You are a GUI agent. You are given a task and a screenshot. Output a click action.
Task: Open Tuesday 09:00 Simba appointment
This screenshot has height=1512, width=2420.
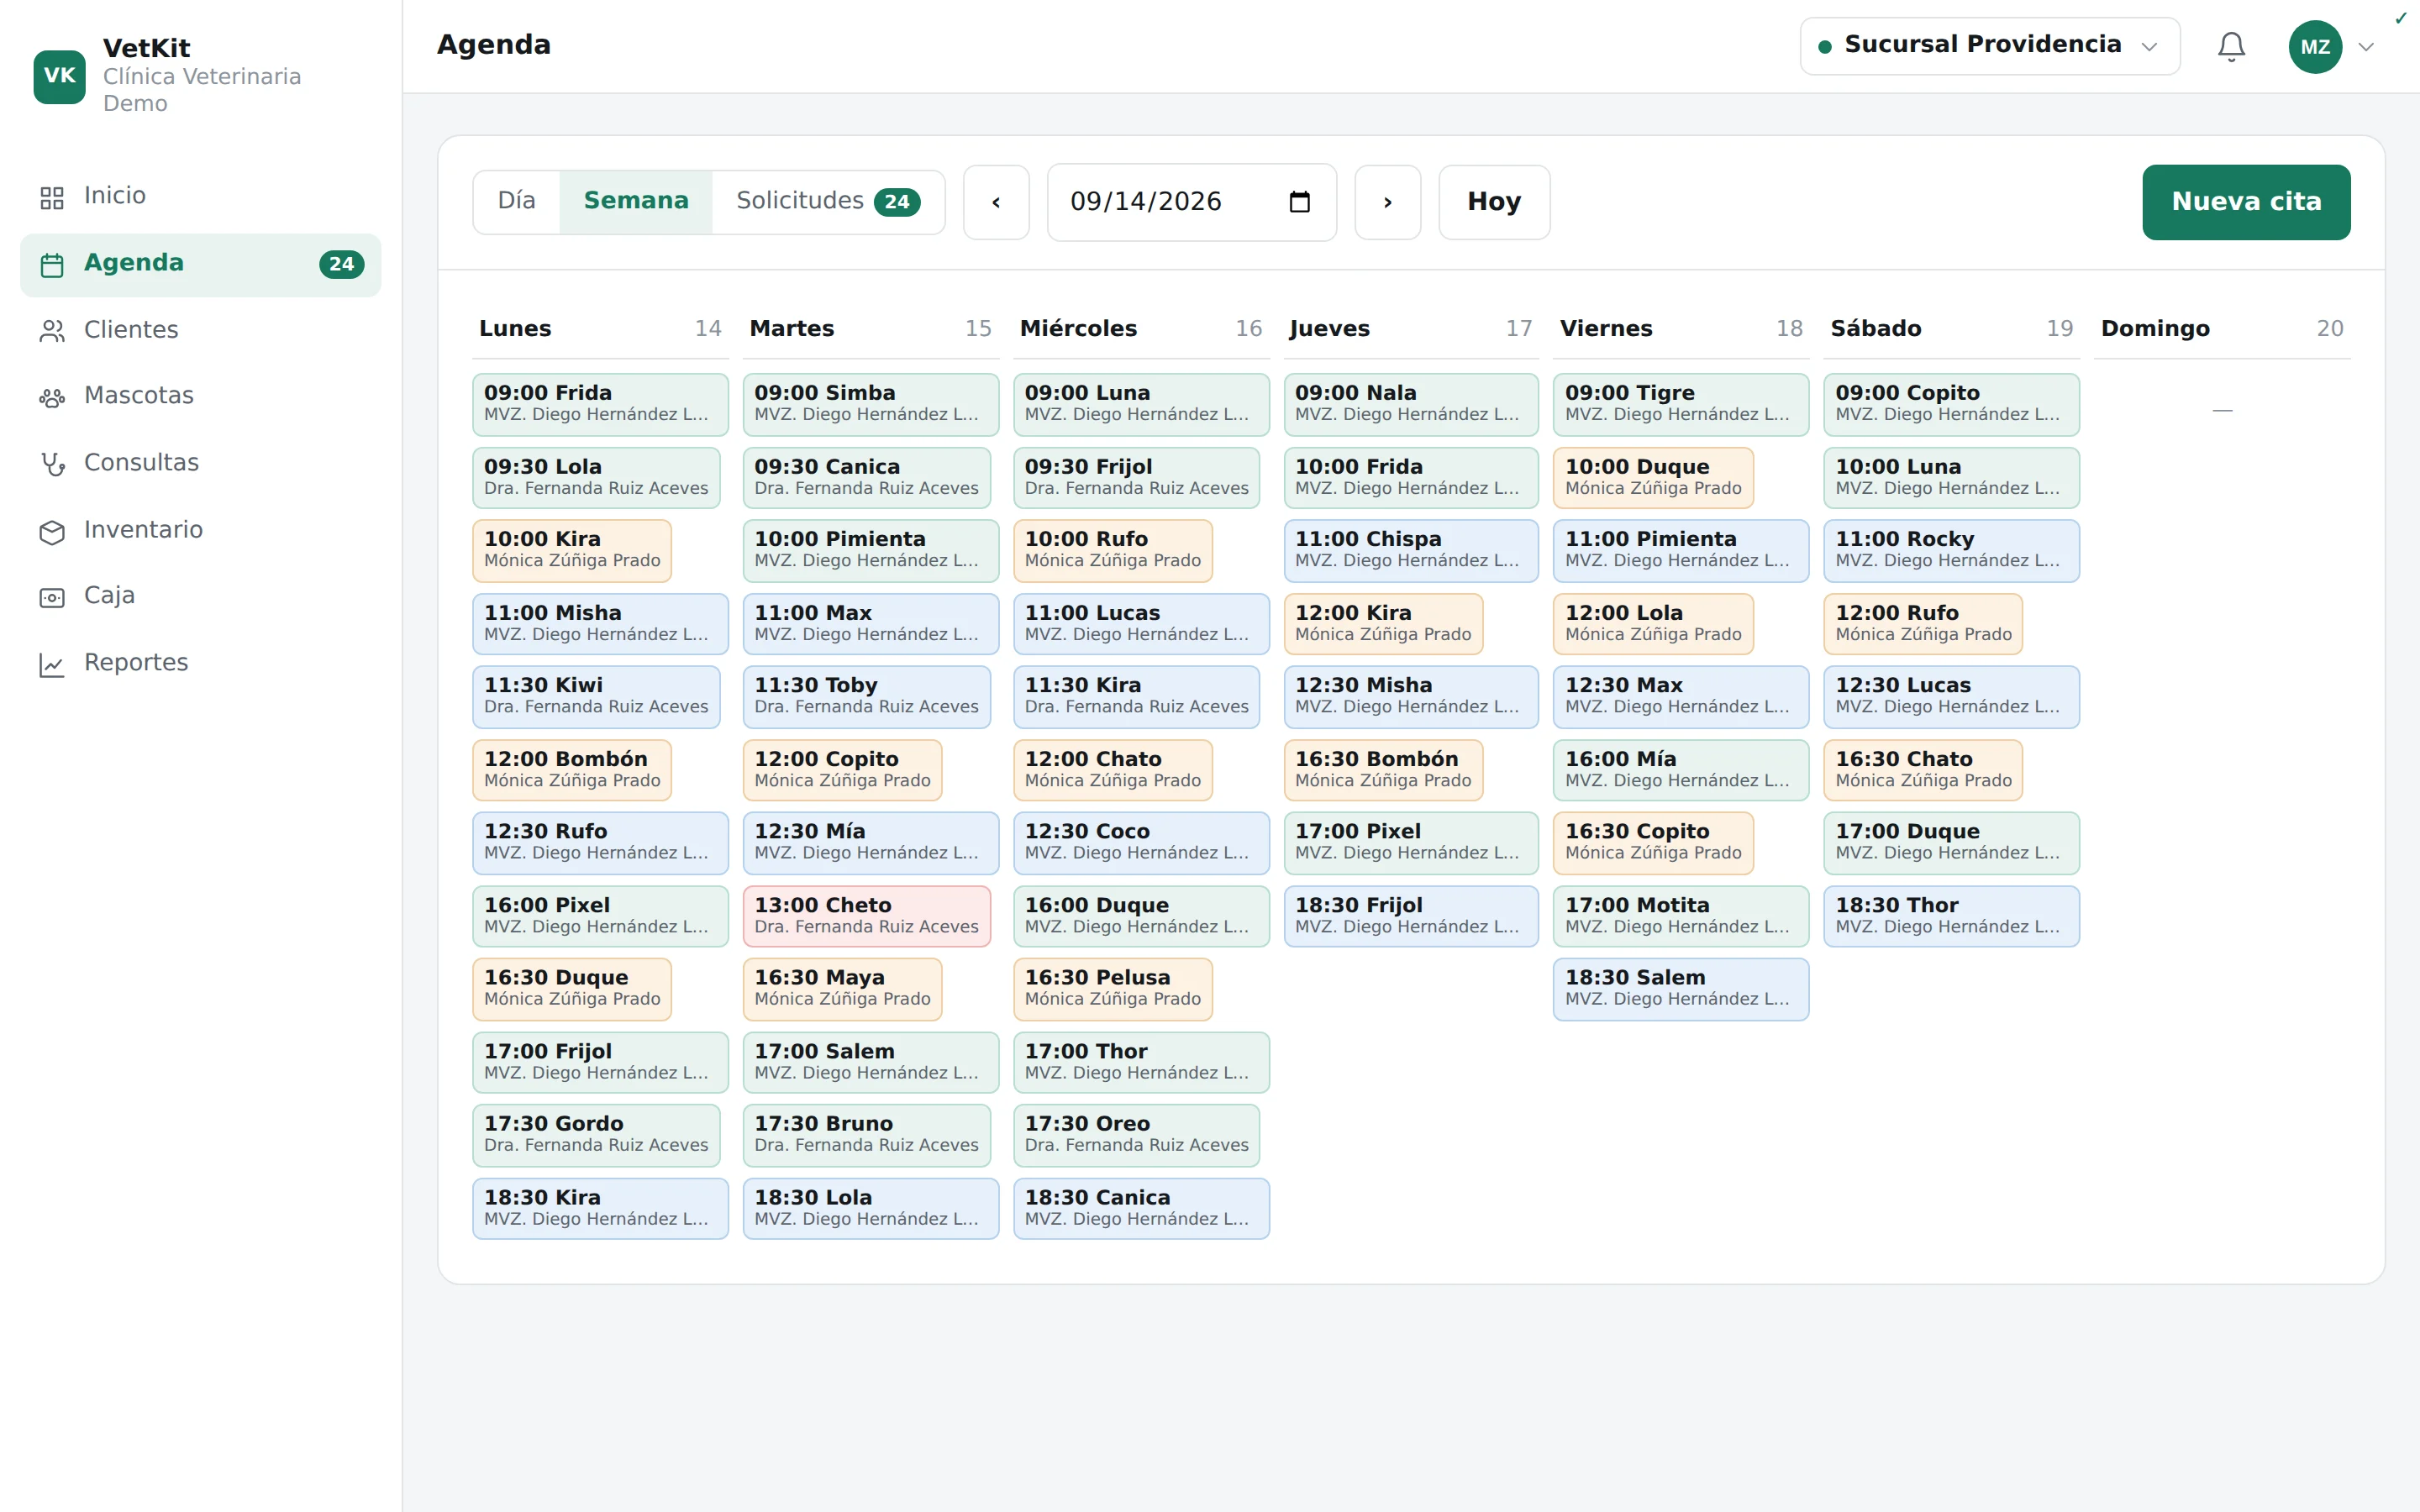tap(870, 404)
